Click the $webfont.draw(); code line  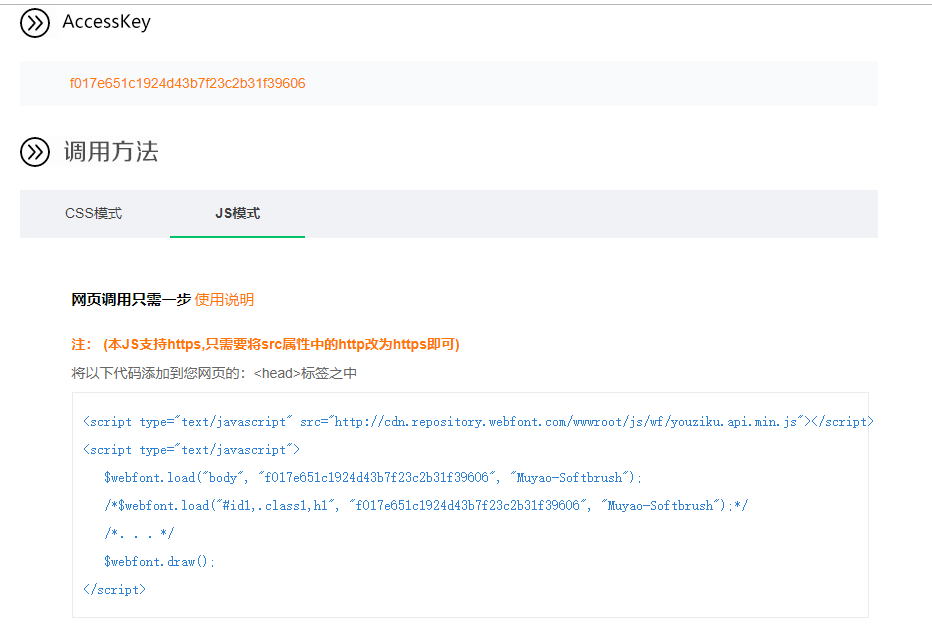159,562
